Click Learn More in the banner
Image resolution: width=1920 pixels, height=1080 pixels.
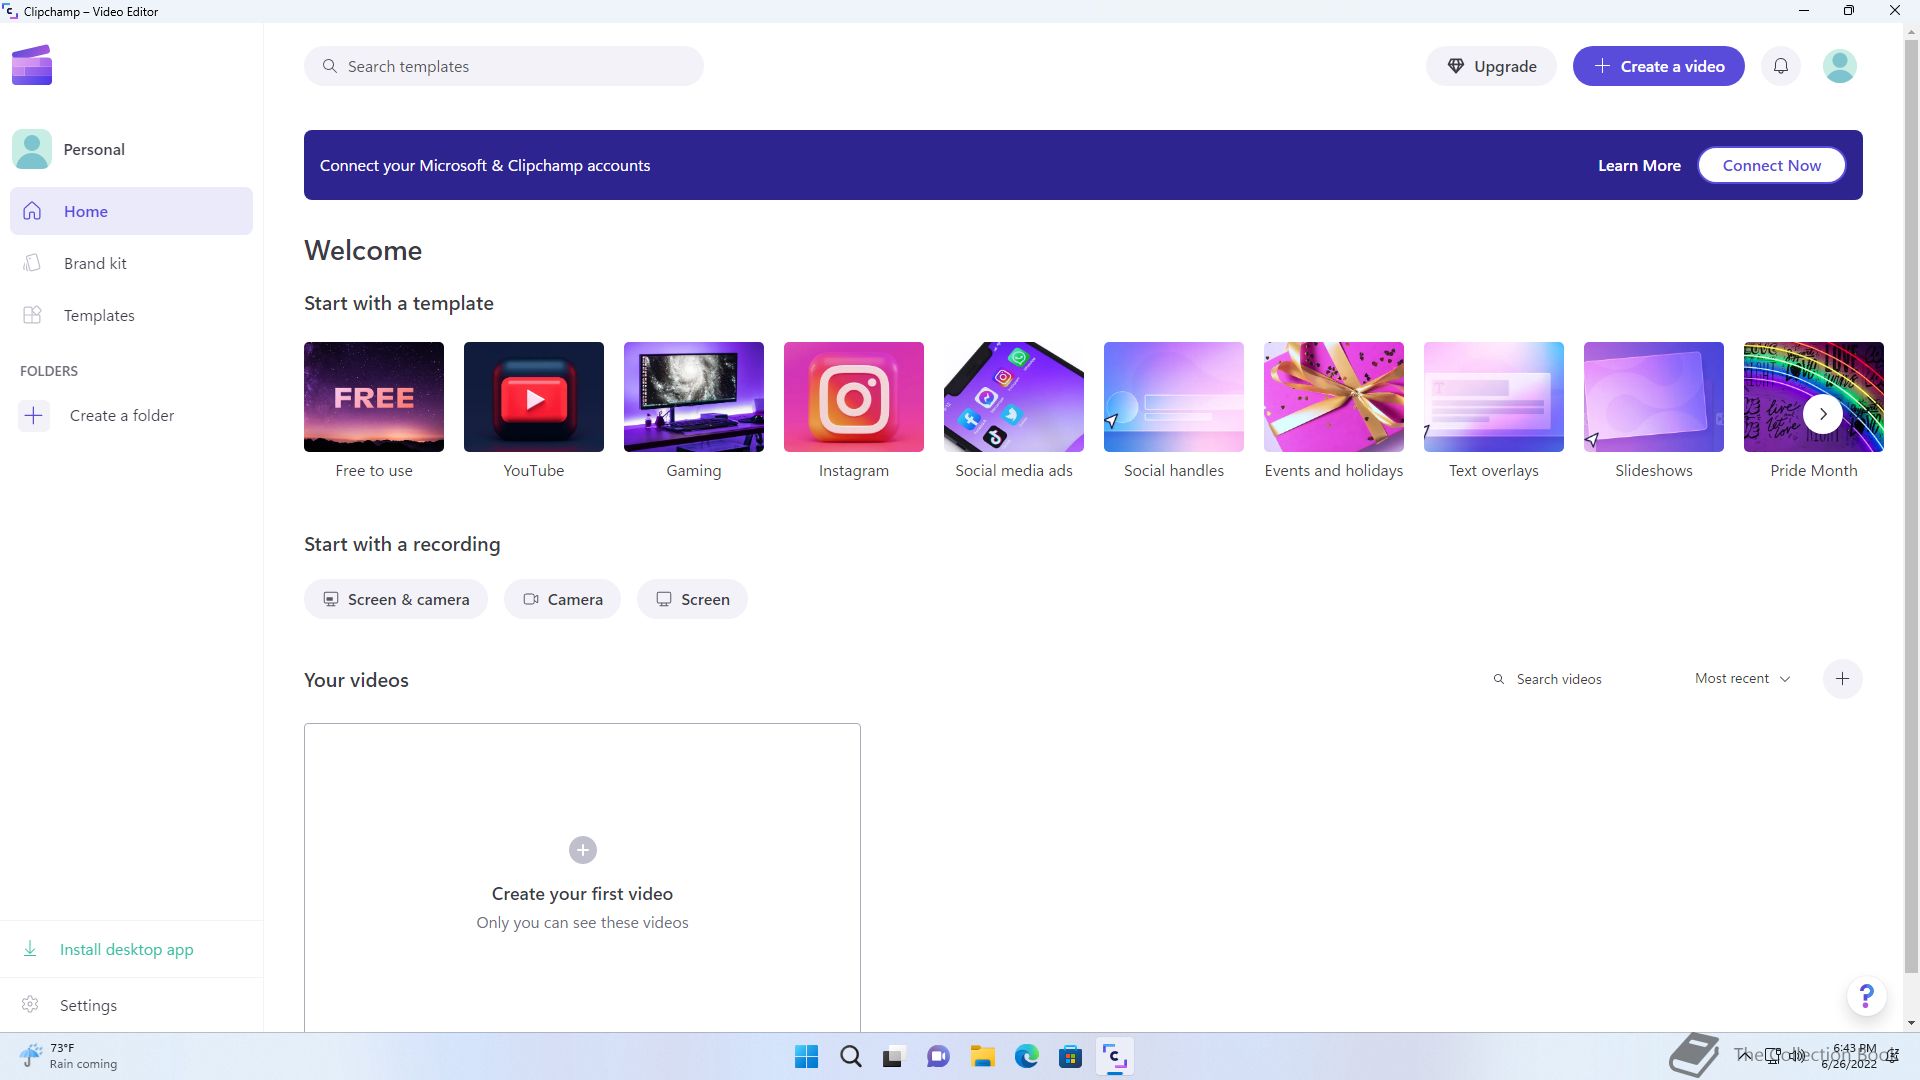tap(1639, 166)
